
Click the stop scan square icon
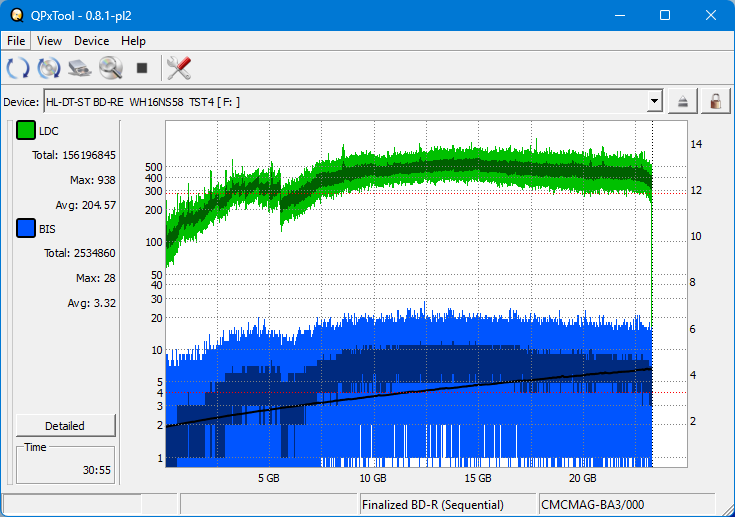pyautogui.click(x=142, y=68)
